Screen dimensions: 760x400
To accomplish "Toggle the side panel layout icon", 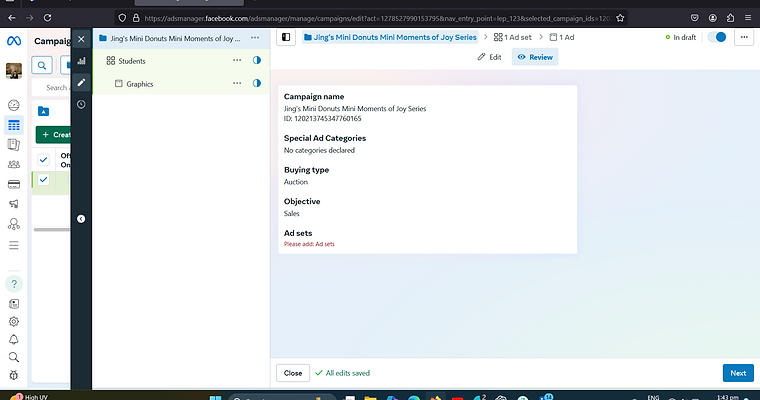I will (286, 37).
